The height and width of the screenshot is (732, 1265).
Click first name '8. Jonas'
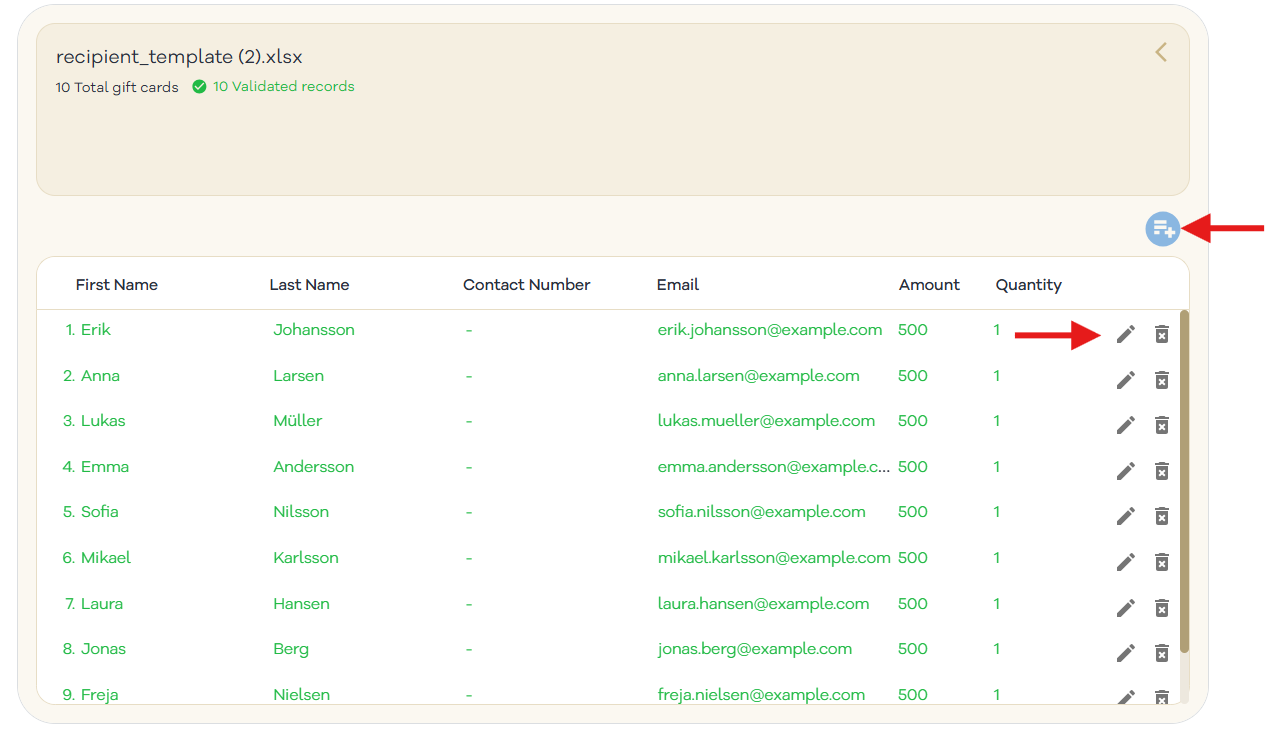(x=94, y=649)
